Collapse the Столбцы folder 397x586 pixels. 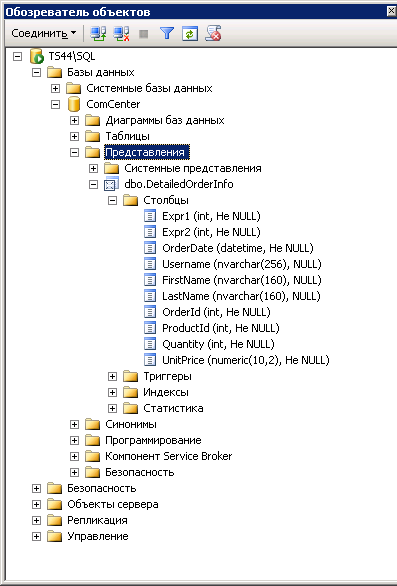(112, 201)
